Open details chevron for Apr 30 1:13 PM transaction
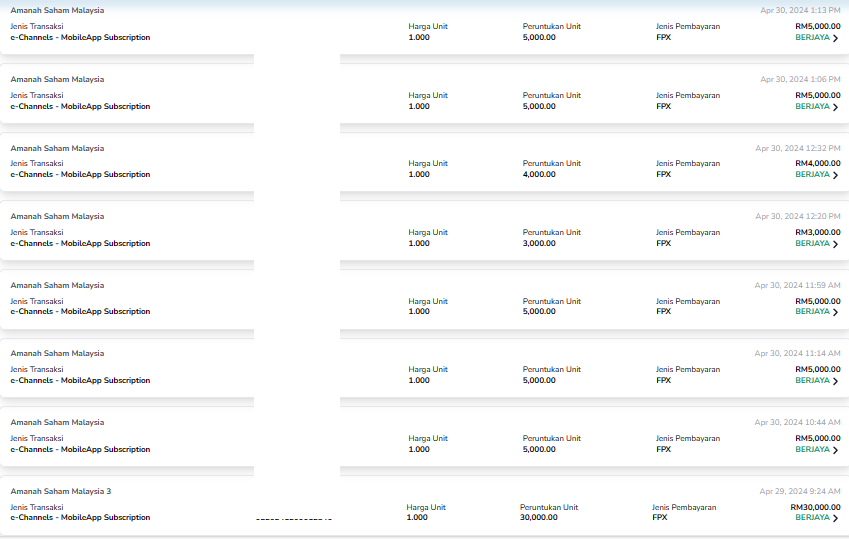The image size is (849, 539). coord(835,38)
